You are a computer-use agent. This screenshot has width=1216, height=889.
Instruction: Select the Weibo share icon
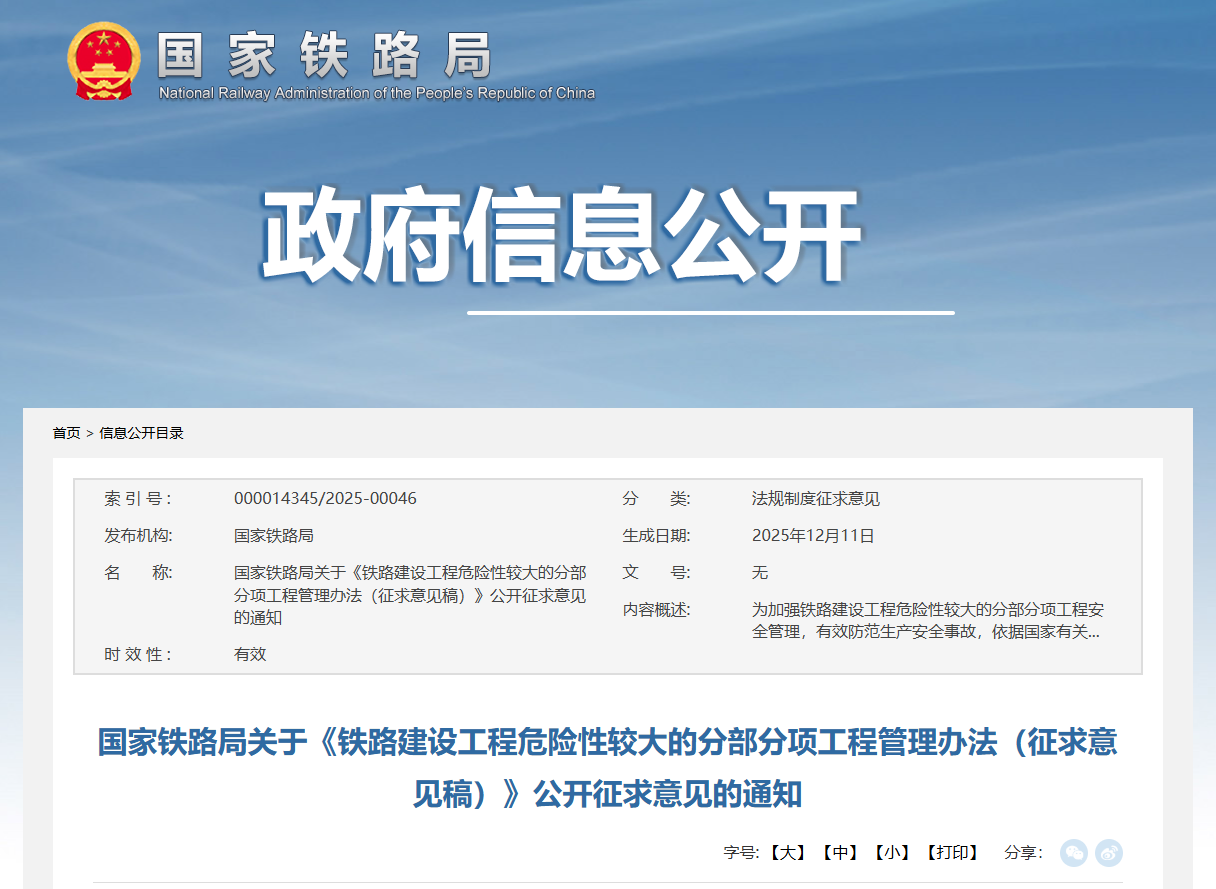point(1108,853)
